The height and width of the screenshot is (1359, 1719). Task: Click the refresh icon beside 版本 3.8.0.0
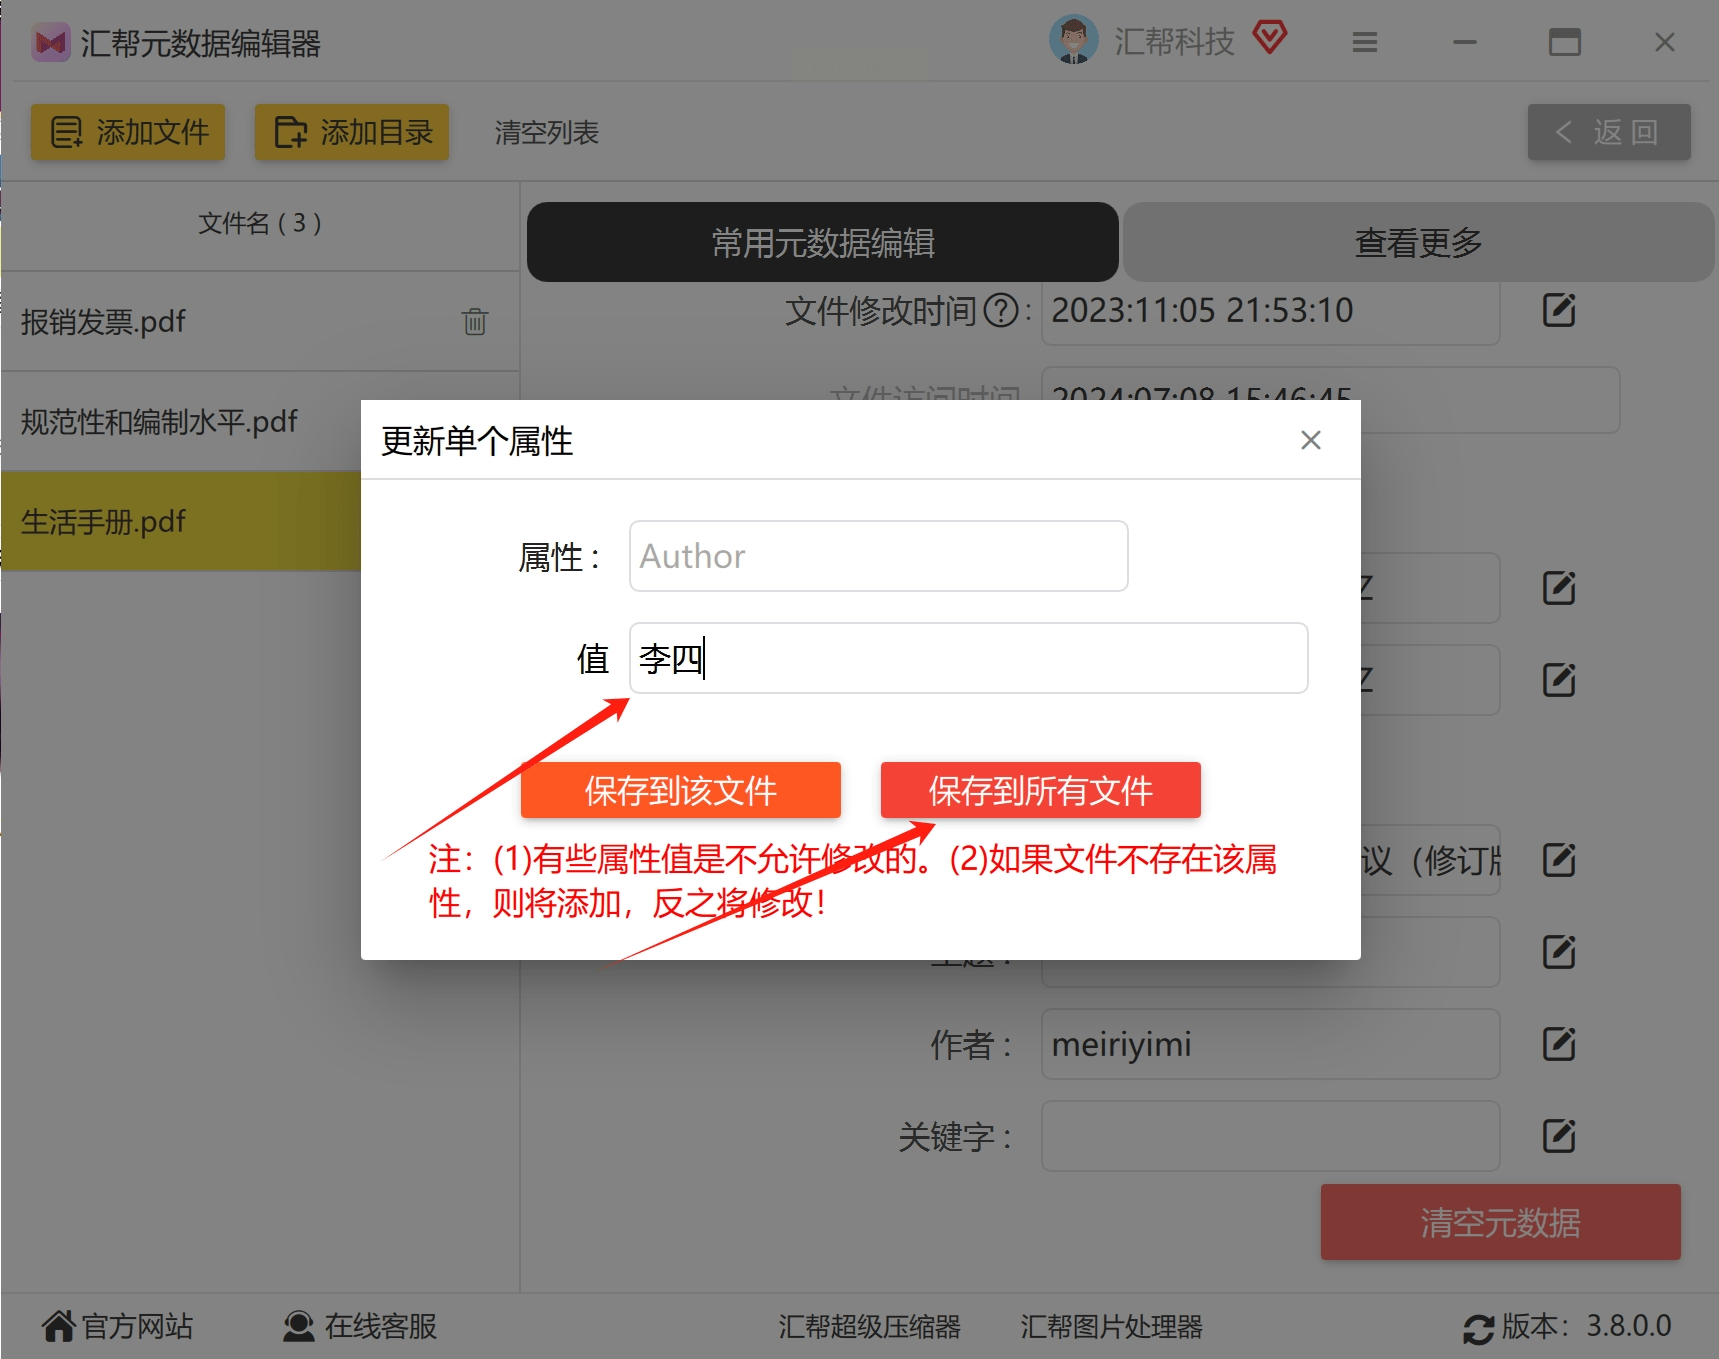[x=1478, y=1328]
